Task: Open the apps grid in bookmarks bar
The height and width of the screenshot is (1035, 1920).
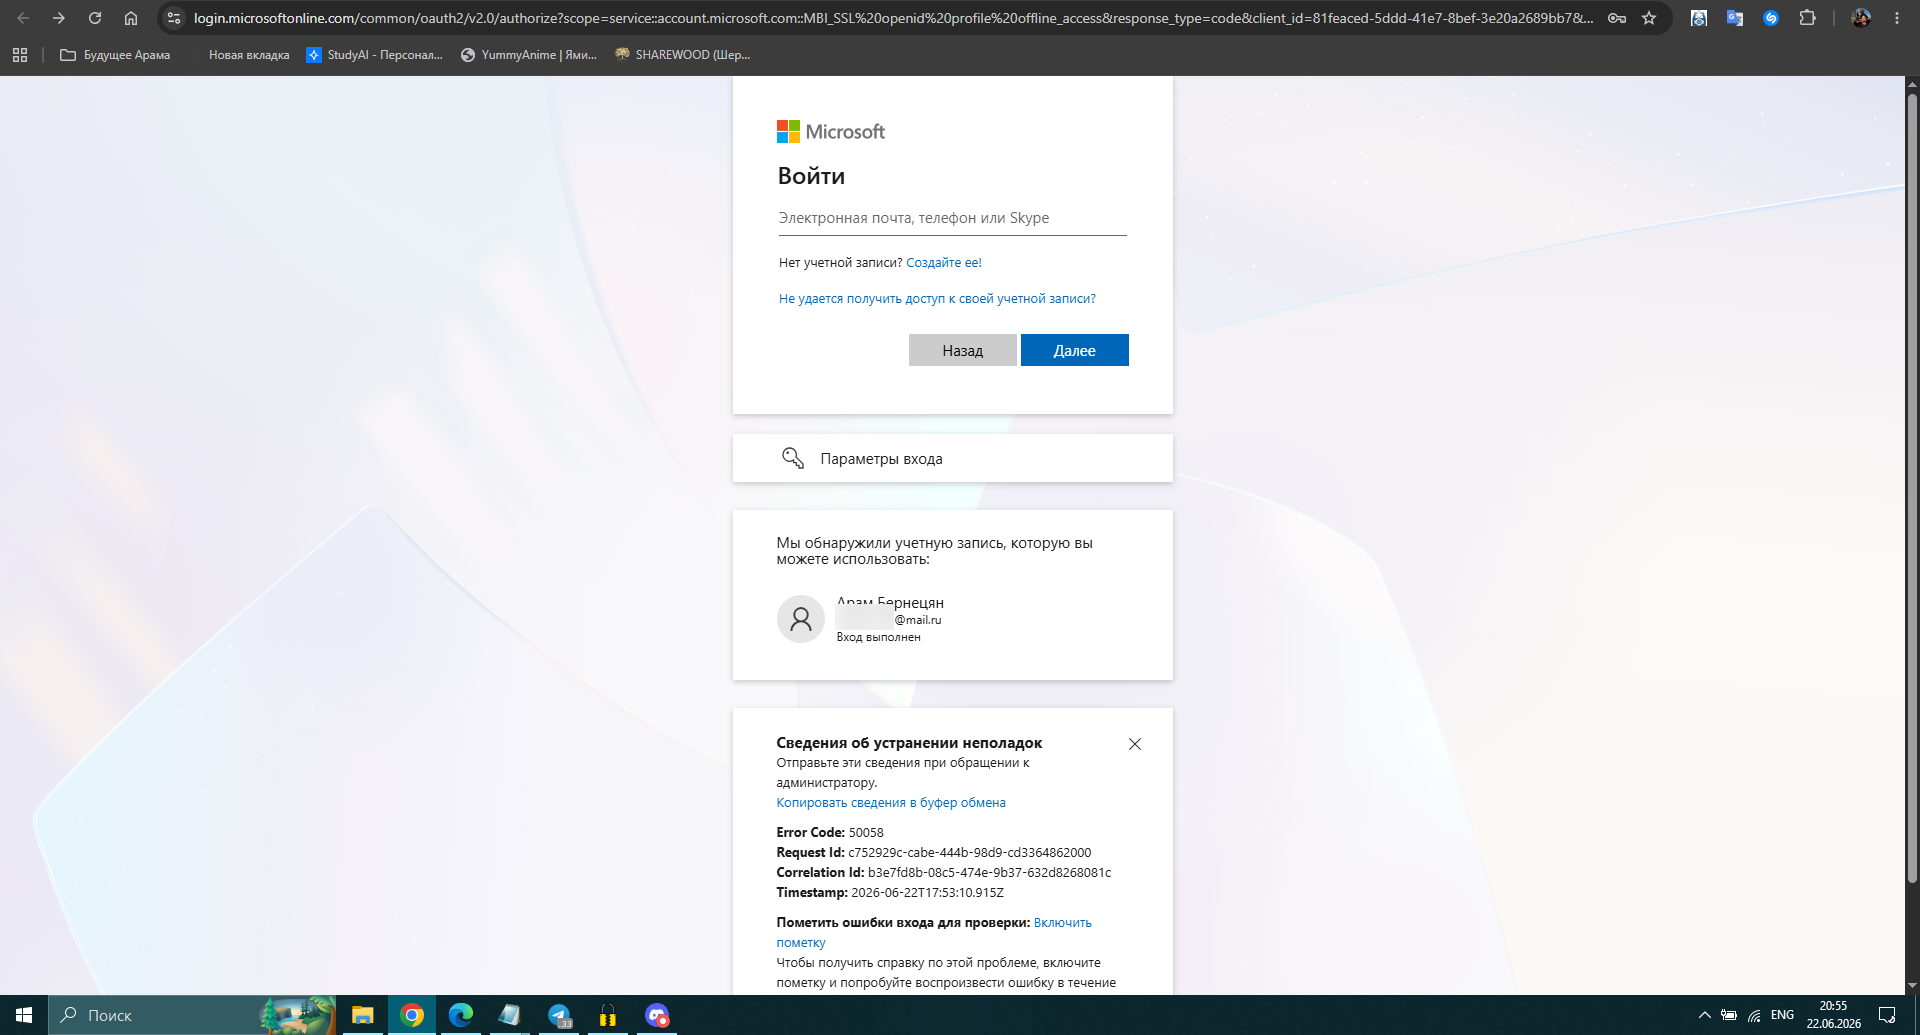Action: coord(20,55)
